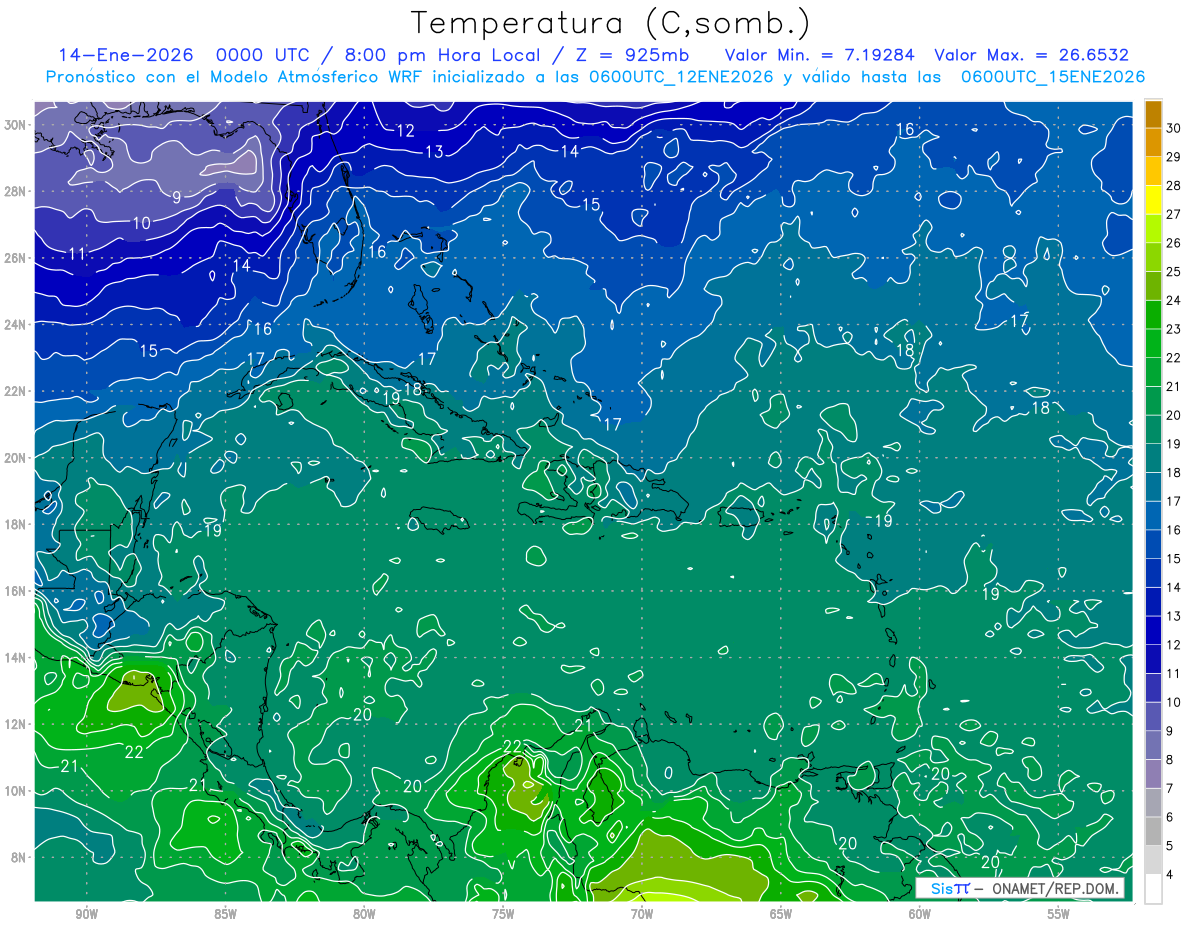This screenshot has width=1200, height=927.
Task: Click the white legend swatch below value 4
Action: (x=1153, y=889)
